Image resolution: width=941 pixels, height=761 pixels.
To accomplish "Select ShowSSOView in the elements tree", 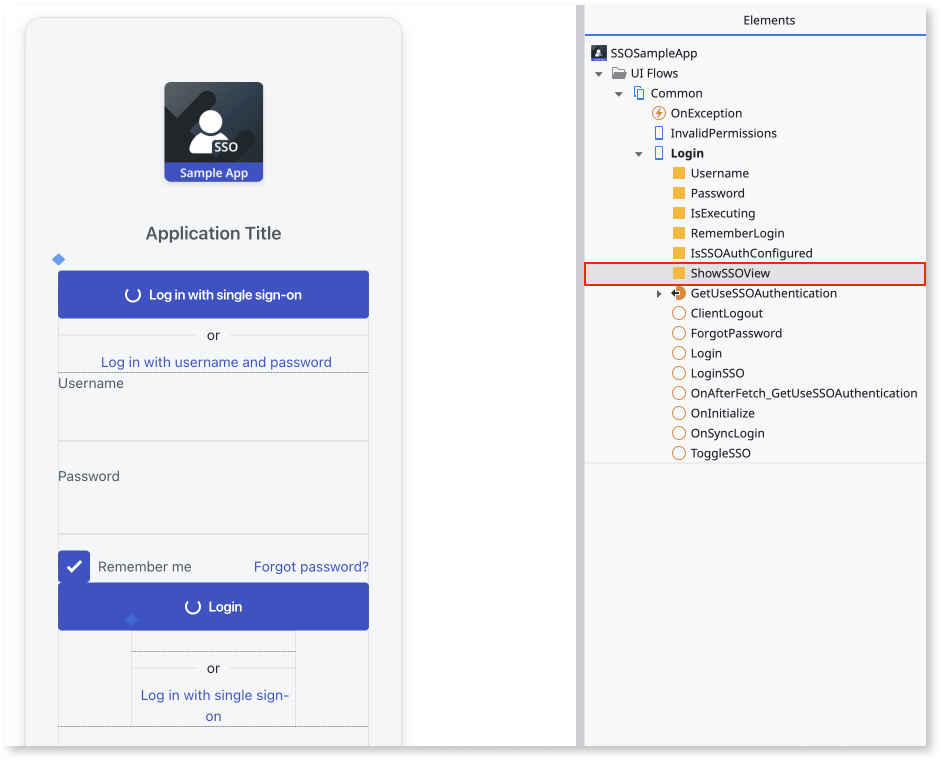I will (730, 273).
